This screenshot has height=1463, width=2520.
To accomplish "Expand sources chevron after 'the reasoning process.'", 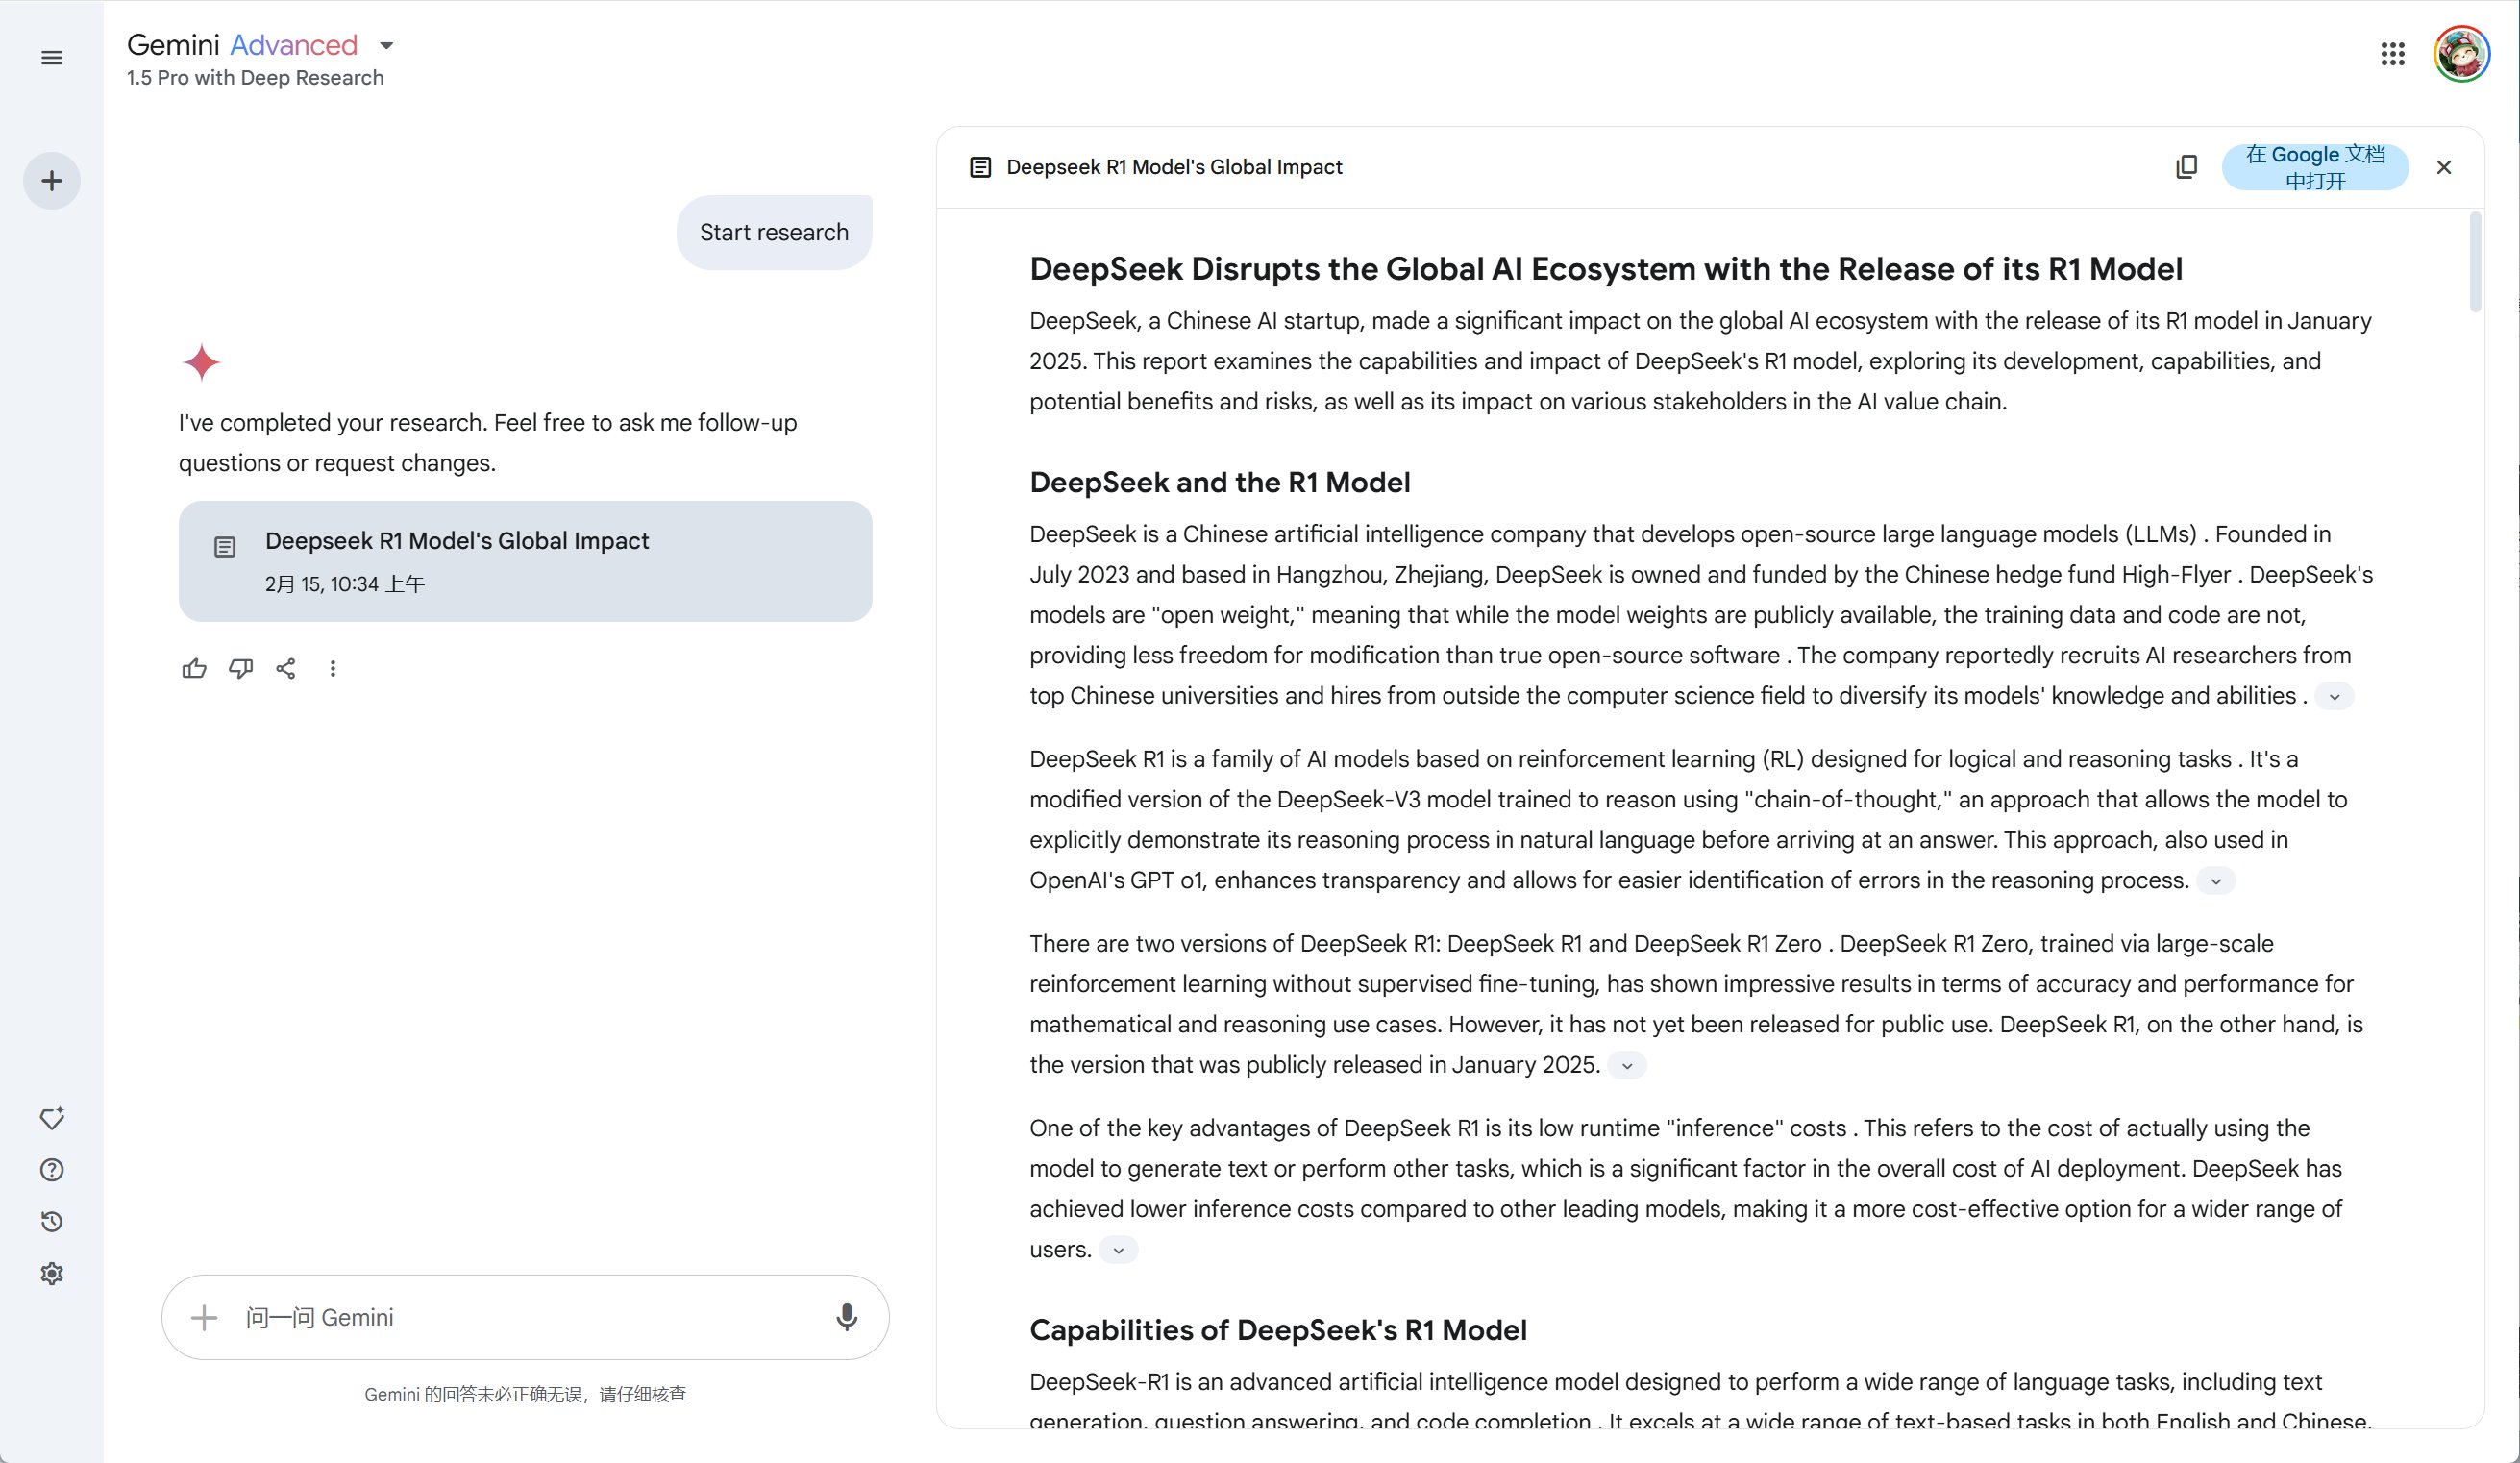I will point(2215,881).
